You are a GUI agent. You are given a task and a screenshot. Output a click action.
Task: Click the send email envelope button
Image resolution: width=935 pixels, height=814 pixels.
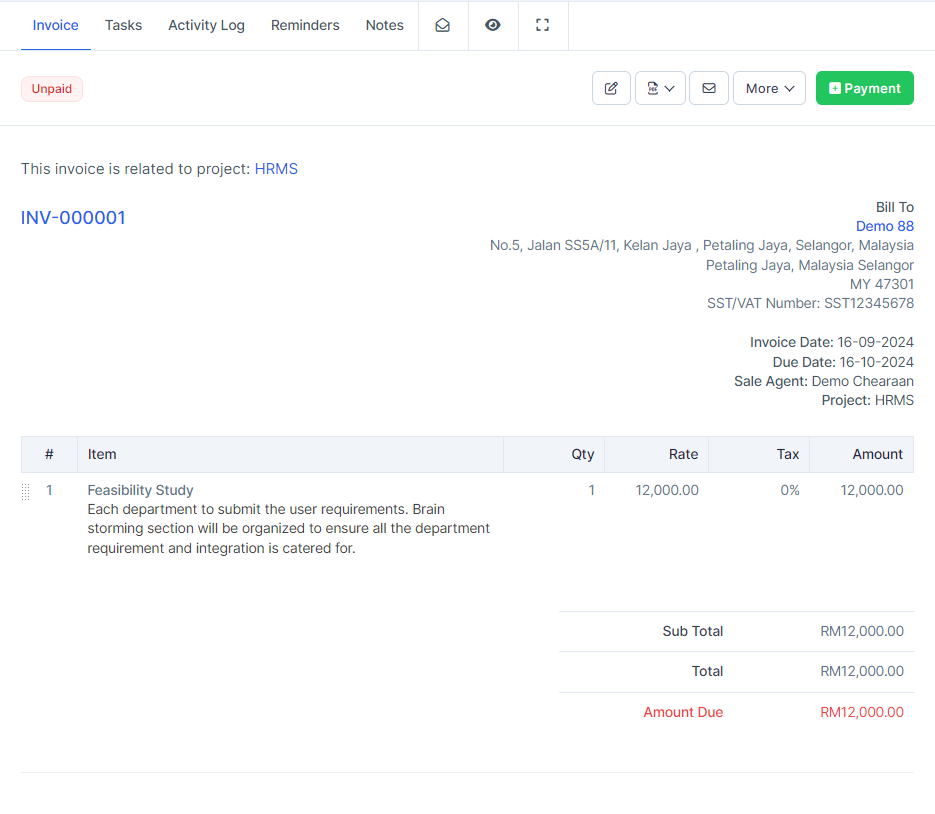709,88
